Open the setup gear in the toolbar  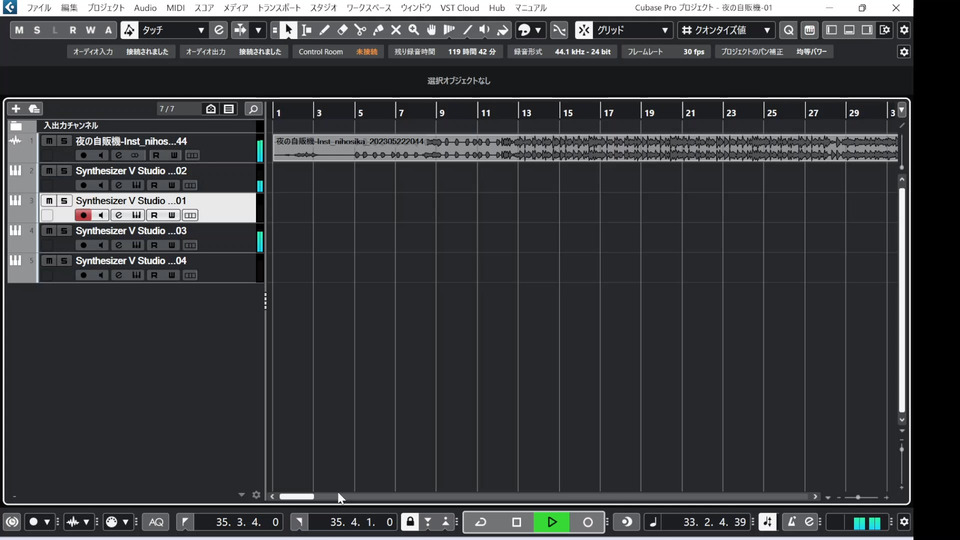904,30
